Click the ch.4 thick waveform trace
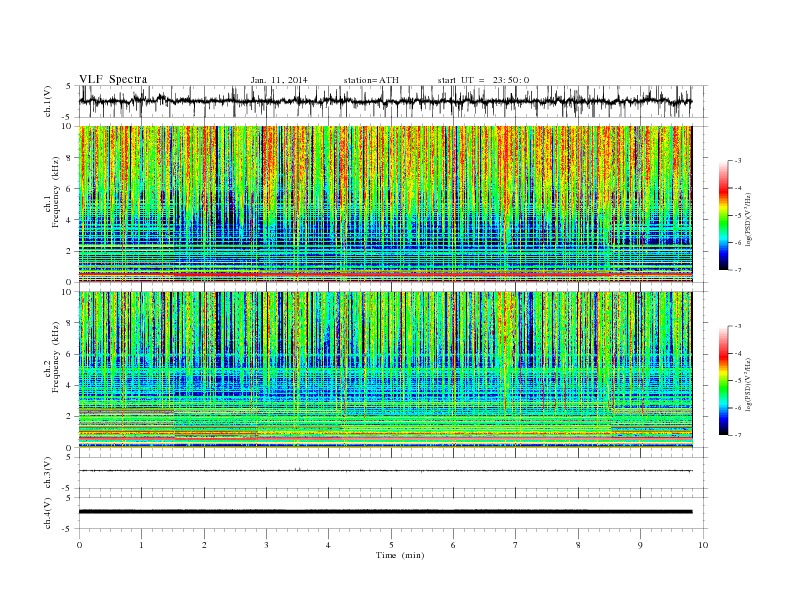This screenshot has height=612, width=792. [385, 512]
